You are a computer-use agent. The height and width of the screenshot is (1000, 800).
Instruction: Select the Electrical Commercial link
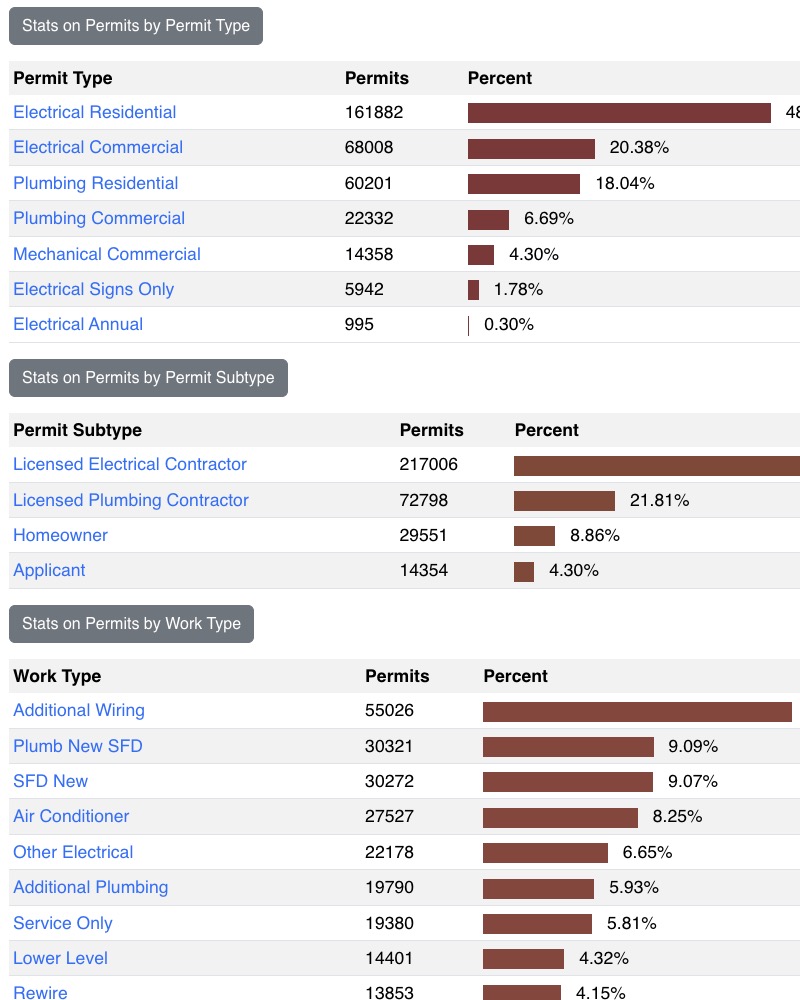click(x=97, y=147)
